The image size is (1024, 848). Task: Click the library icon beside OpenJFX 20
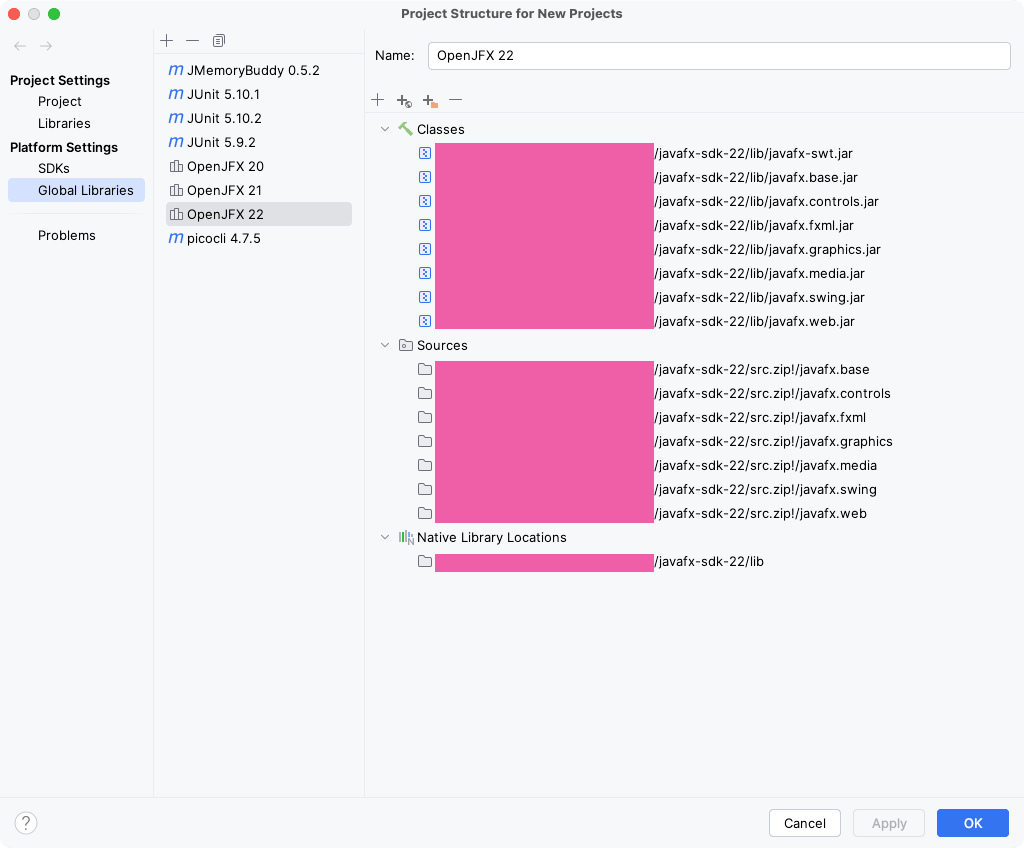click(176, 166)
